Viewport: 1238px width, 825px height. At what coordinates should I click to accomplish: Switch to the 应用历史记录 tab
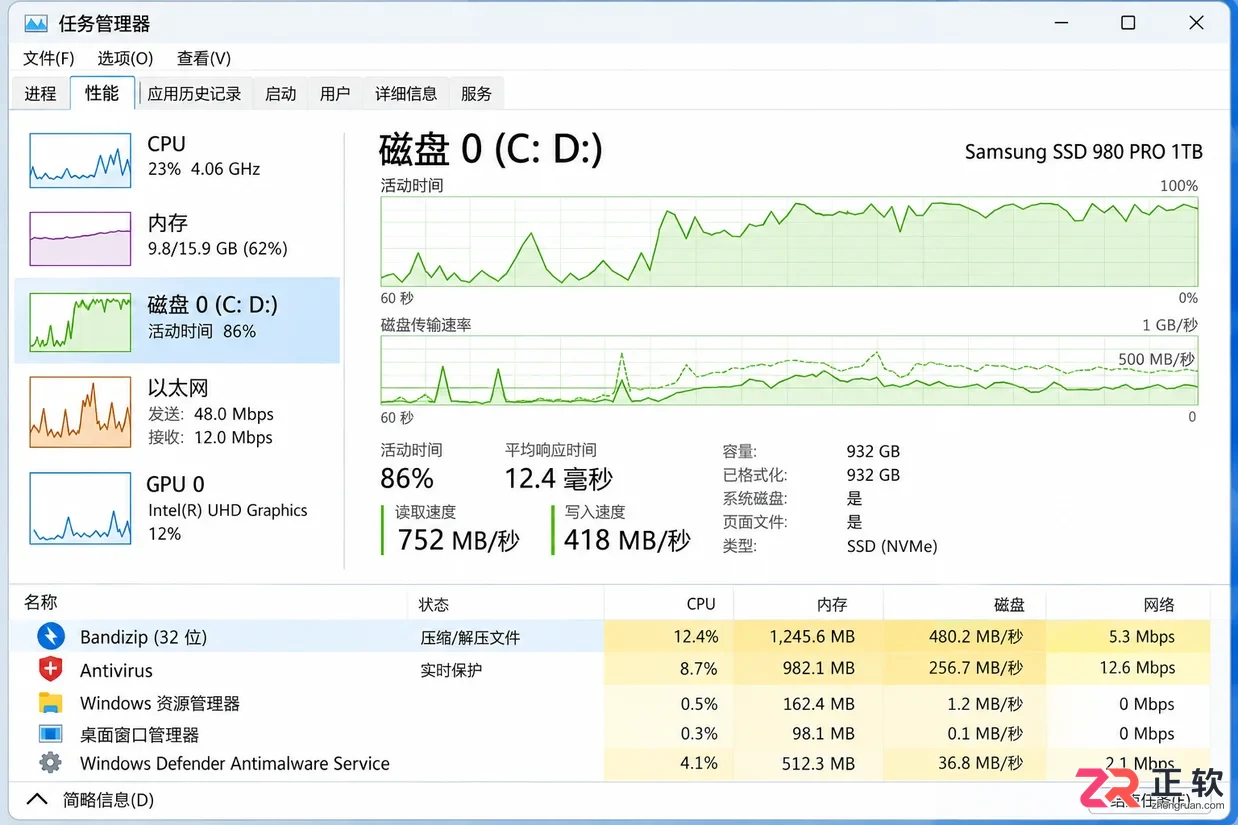195,93
